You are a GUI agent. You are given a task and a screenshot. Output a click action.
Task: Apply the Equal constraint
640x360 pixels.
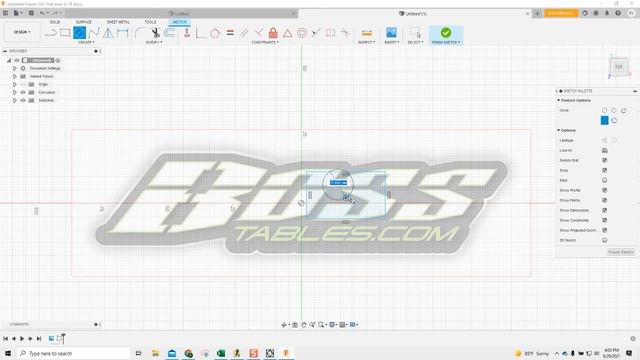pyautogui.click(x=230, y=33)
